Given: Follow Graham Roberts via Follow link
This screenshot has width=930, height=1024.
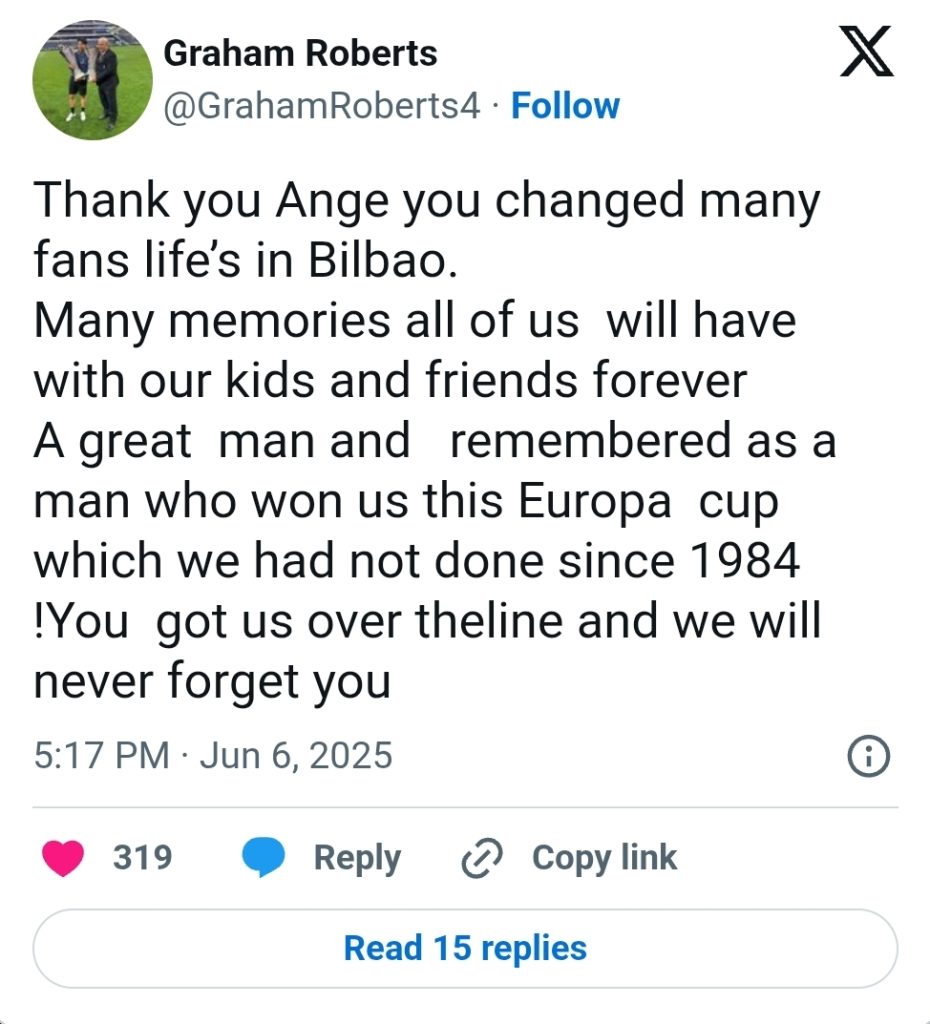Looking at the screenshot, I should 565,106.
